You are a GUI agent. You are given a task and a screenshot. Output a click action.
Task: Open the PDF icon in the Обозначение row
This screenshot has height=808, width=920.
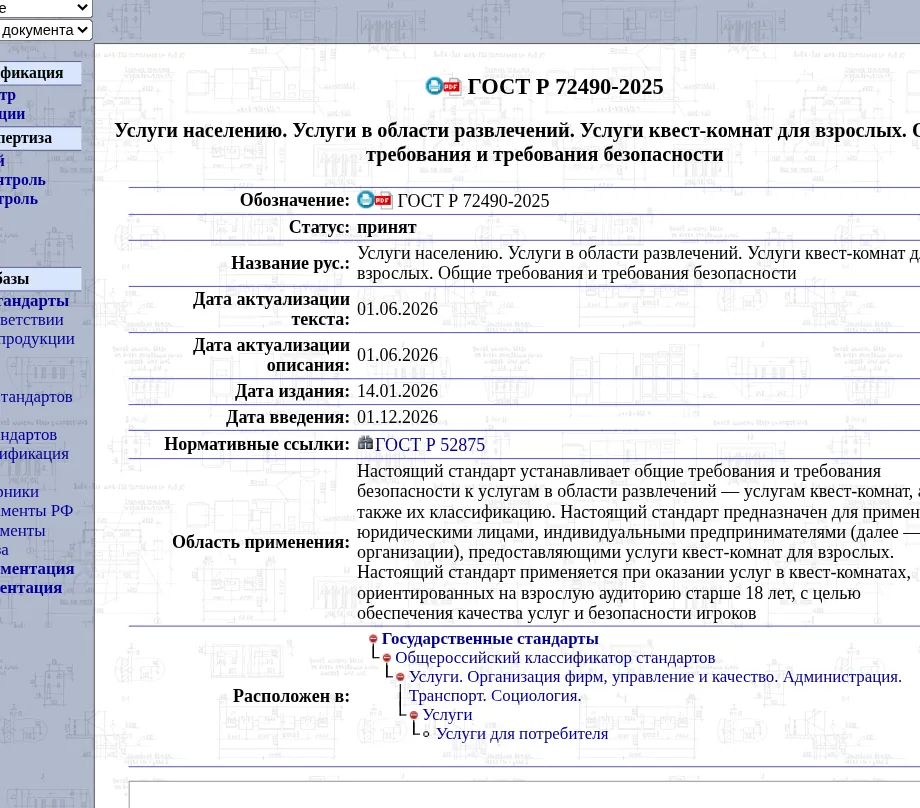[383, 201]
